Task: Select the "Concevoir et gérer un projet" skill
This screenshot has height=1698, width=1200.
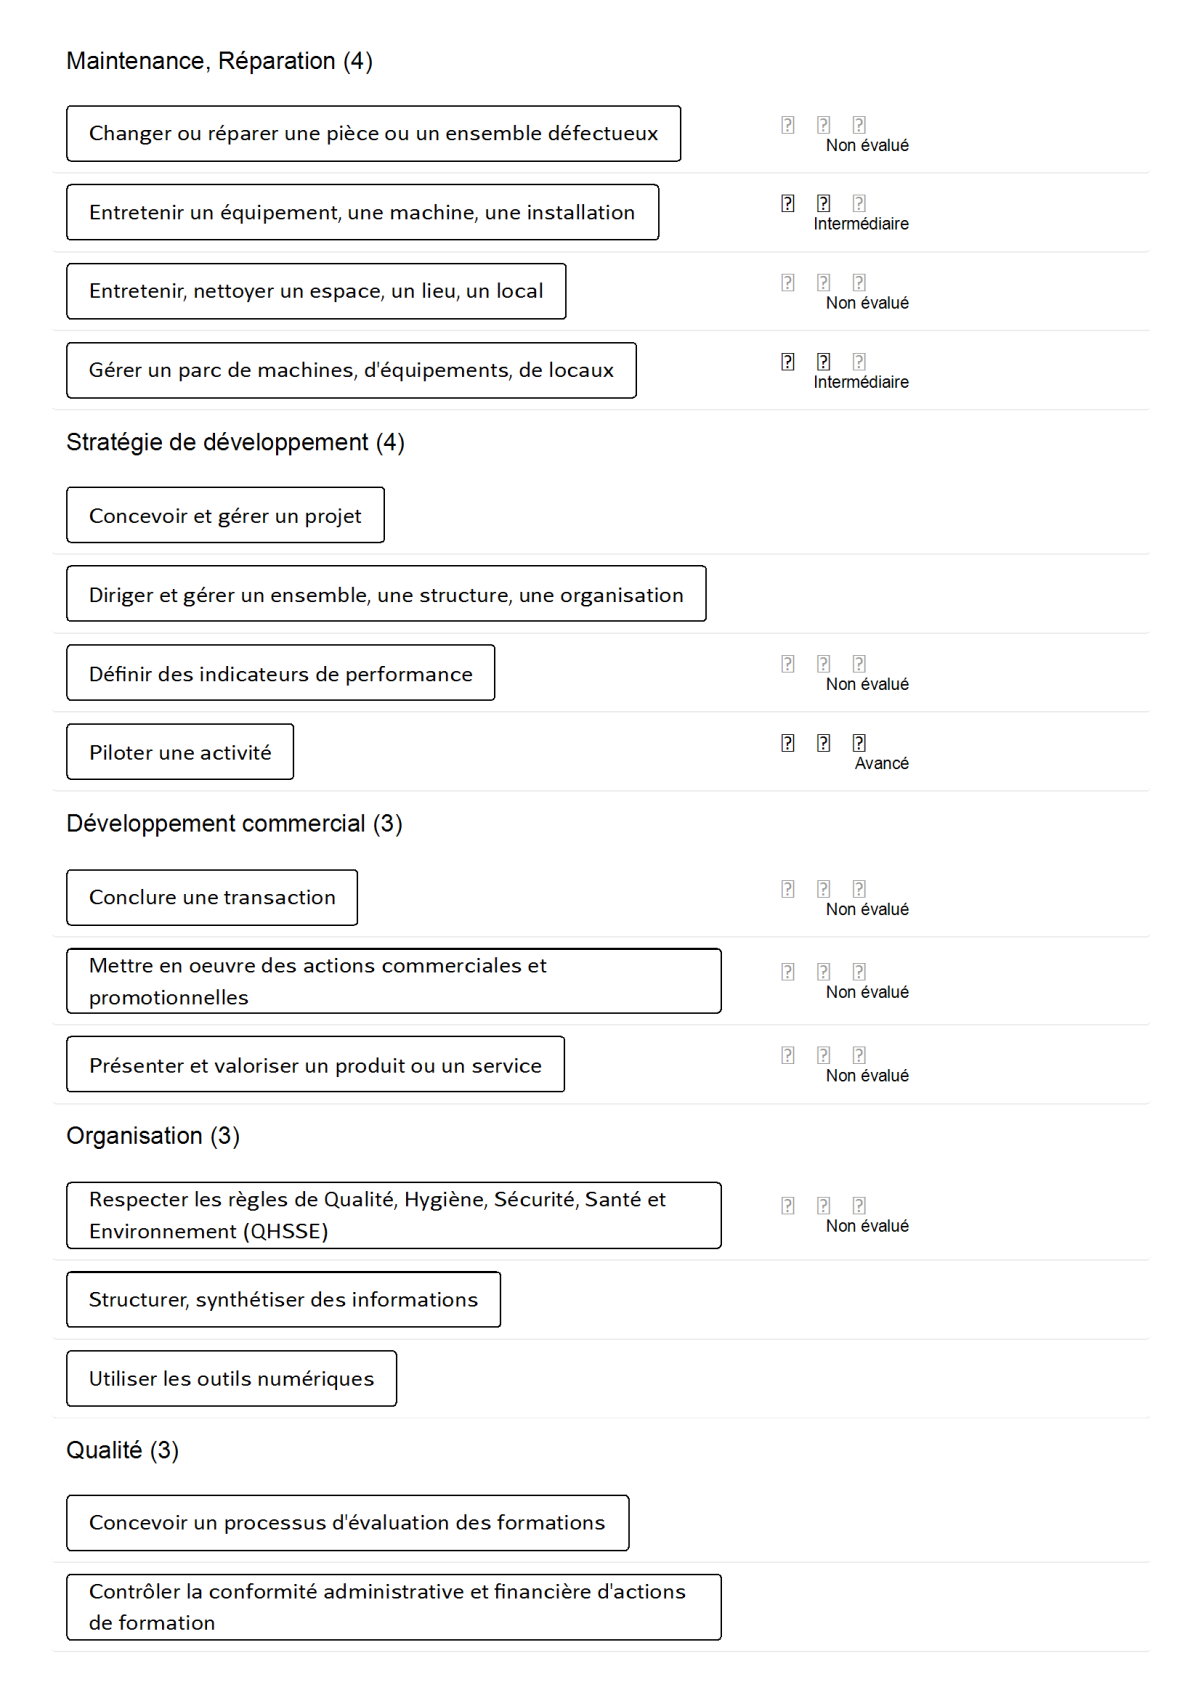Action: (x=225, y=516)
